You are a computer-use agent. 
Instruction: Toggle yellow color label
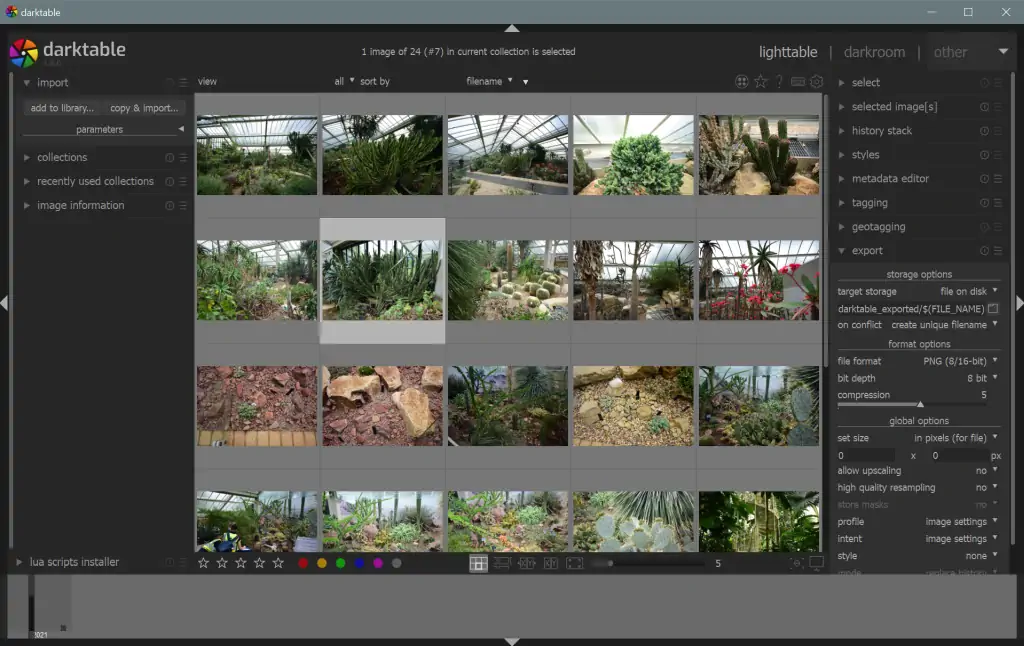(x=322, y=563)
